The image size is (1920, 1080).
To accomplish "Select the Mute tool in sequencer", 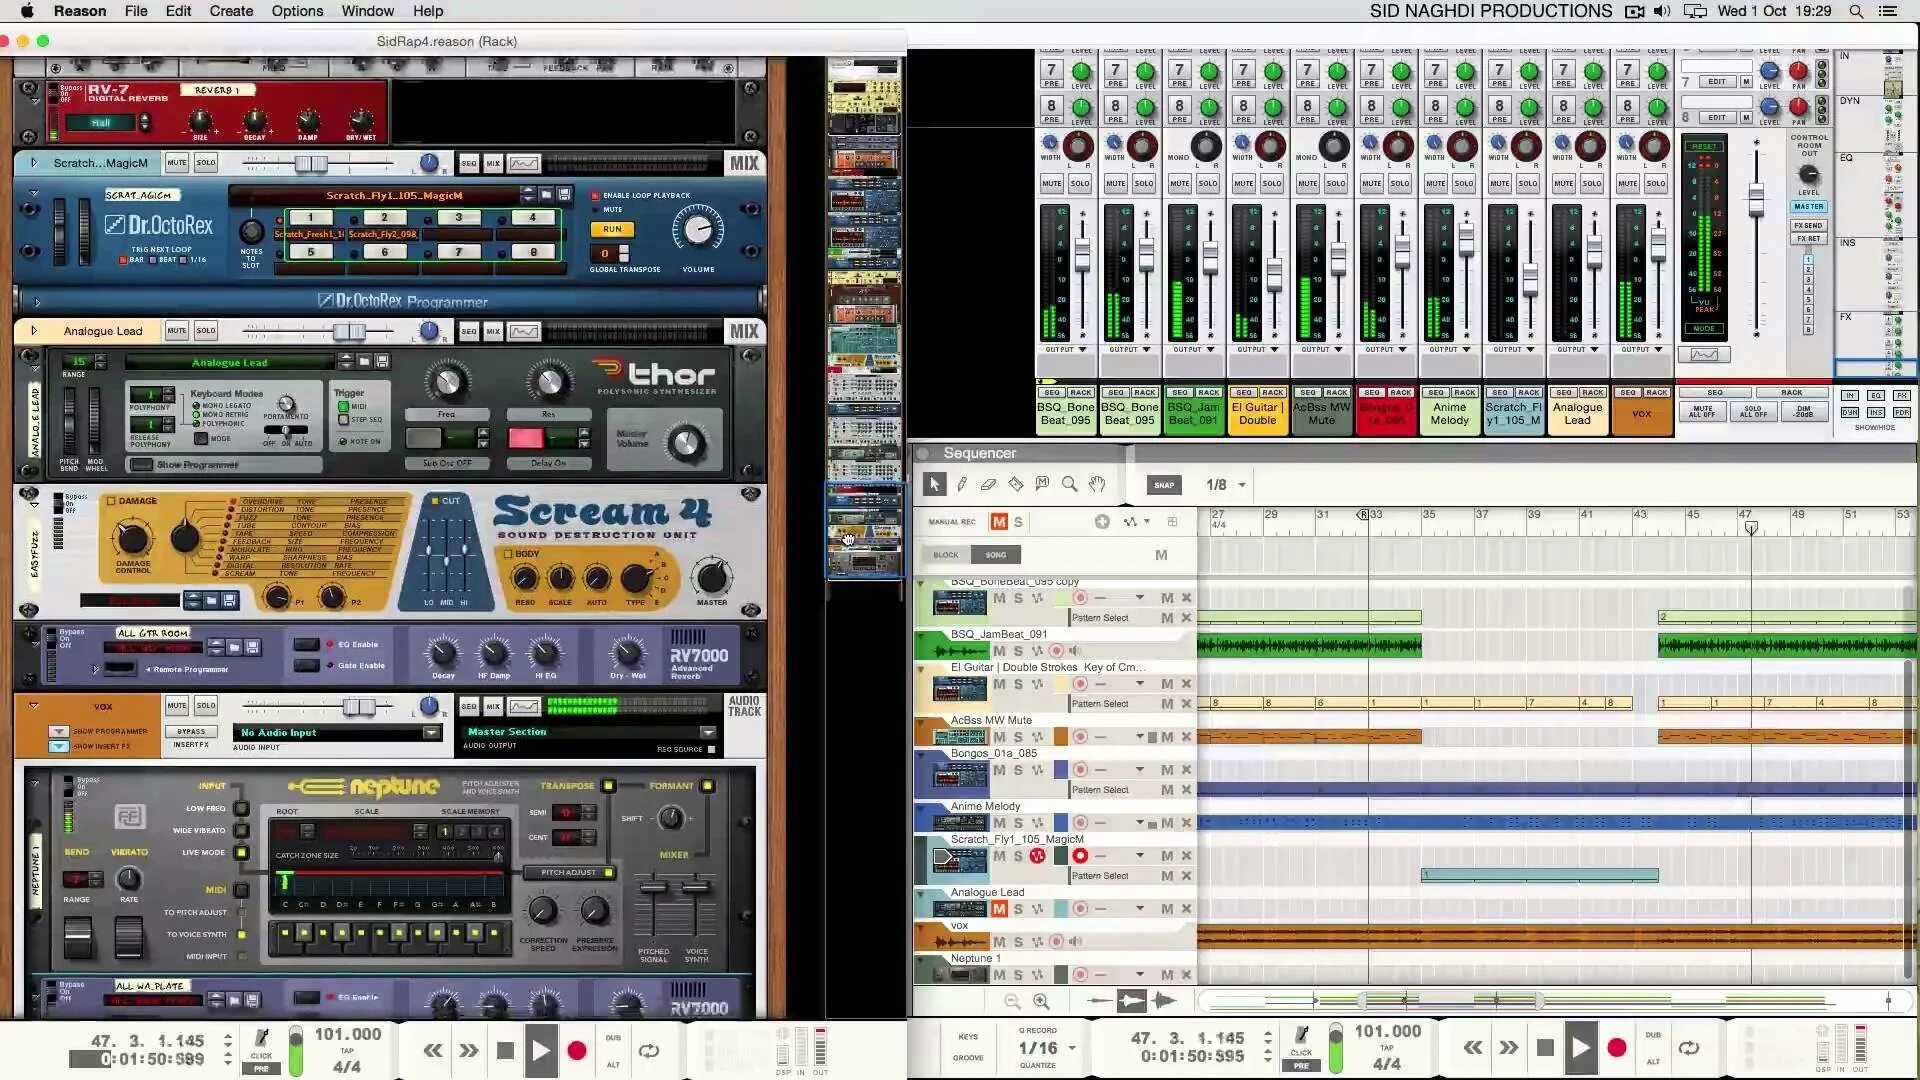I will 1042,484.
